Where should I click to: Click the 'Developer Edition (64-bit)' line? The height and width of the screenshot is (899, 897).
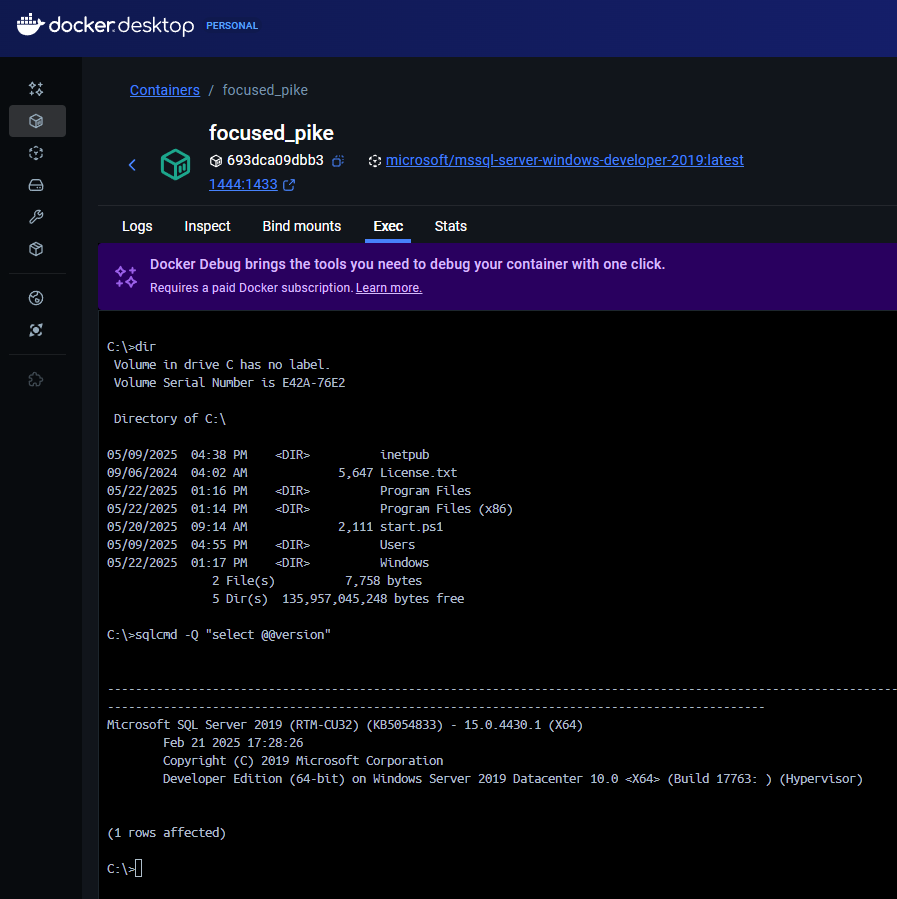click(x=512, y=779)
